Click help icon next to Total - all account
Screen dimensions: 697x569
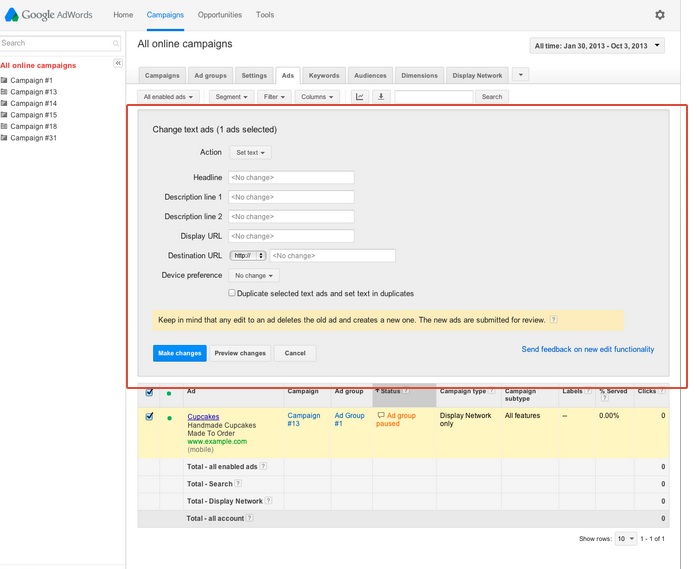pyautogui.click(x=250, y=518)
